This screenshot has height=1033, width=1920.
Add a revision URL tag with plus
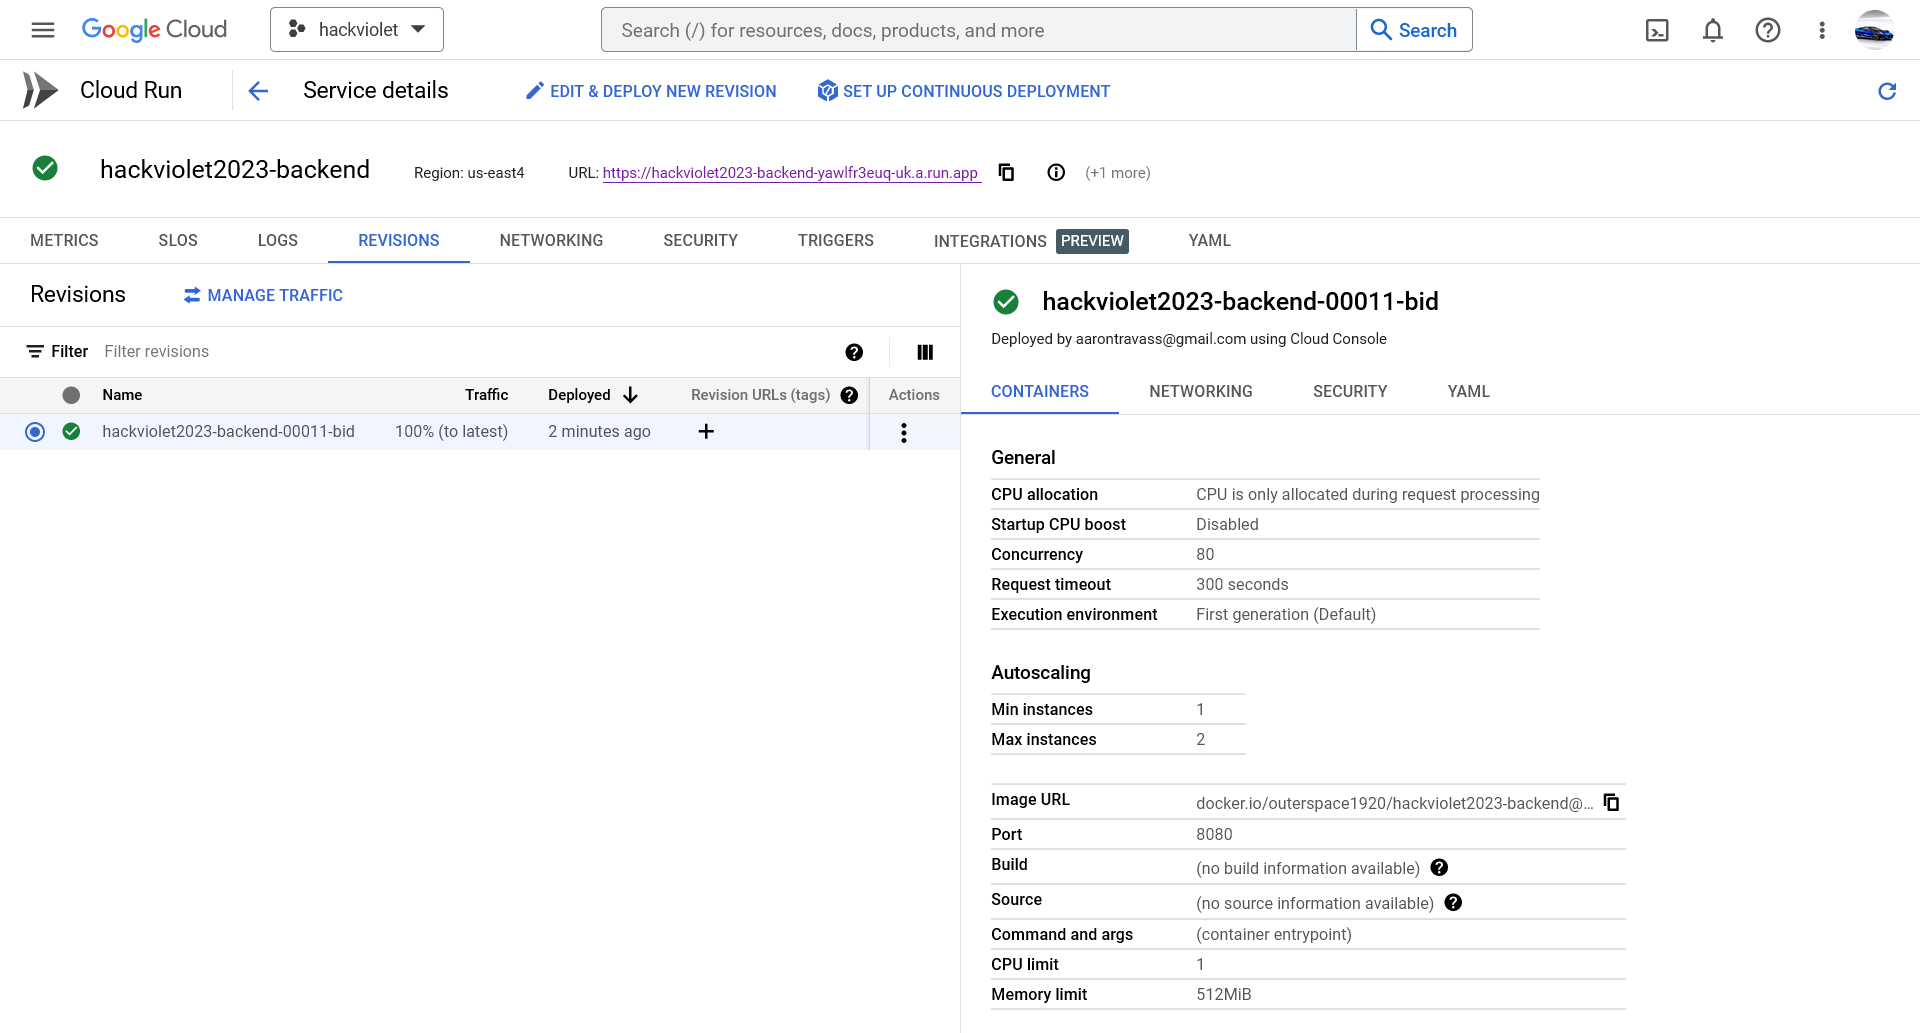(x=706, y=431)
